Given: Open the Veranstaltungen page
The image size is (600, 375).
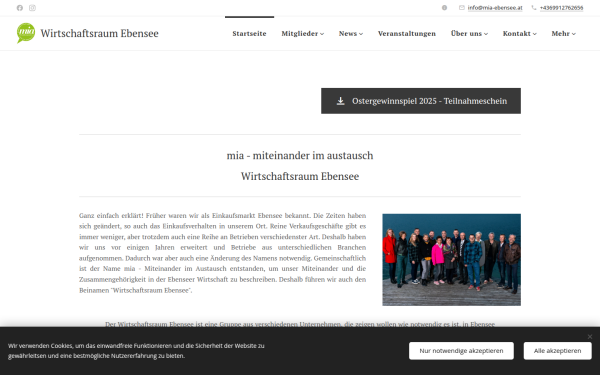Looking at the screenshot, I should tap(407, 34).
